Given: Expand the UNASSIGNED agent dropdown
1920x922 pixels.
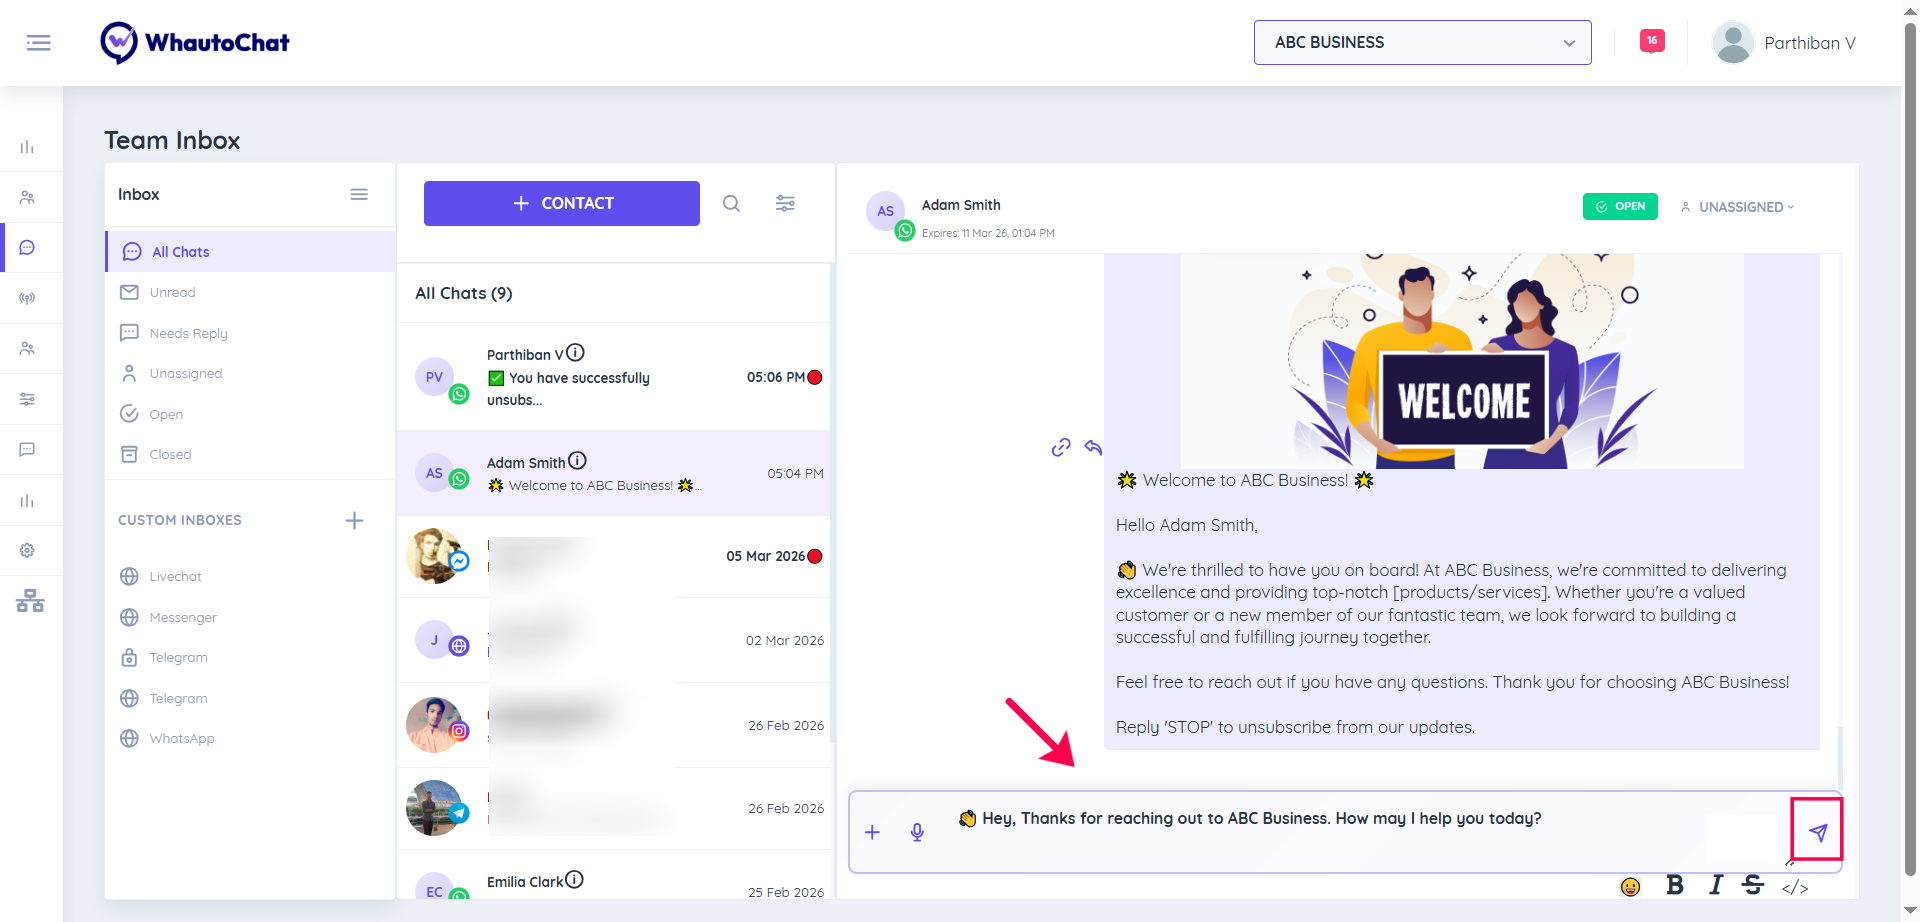Looking at the screenshot, I should pyautogui.click(x=1738, y=207).
